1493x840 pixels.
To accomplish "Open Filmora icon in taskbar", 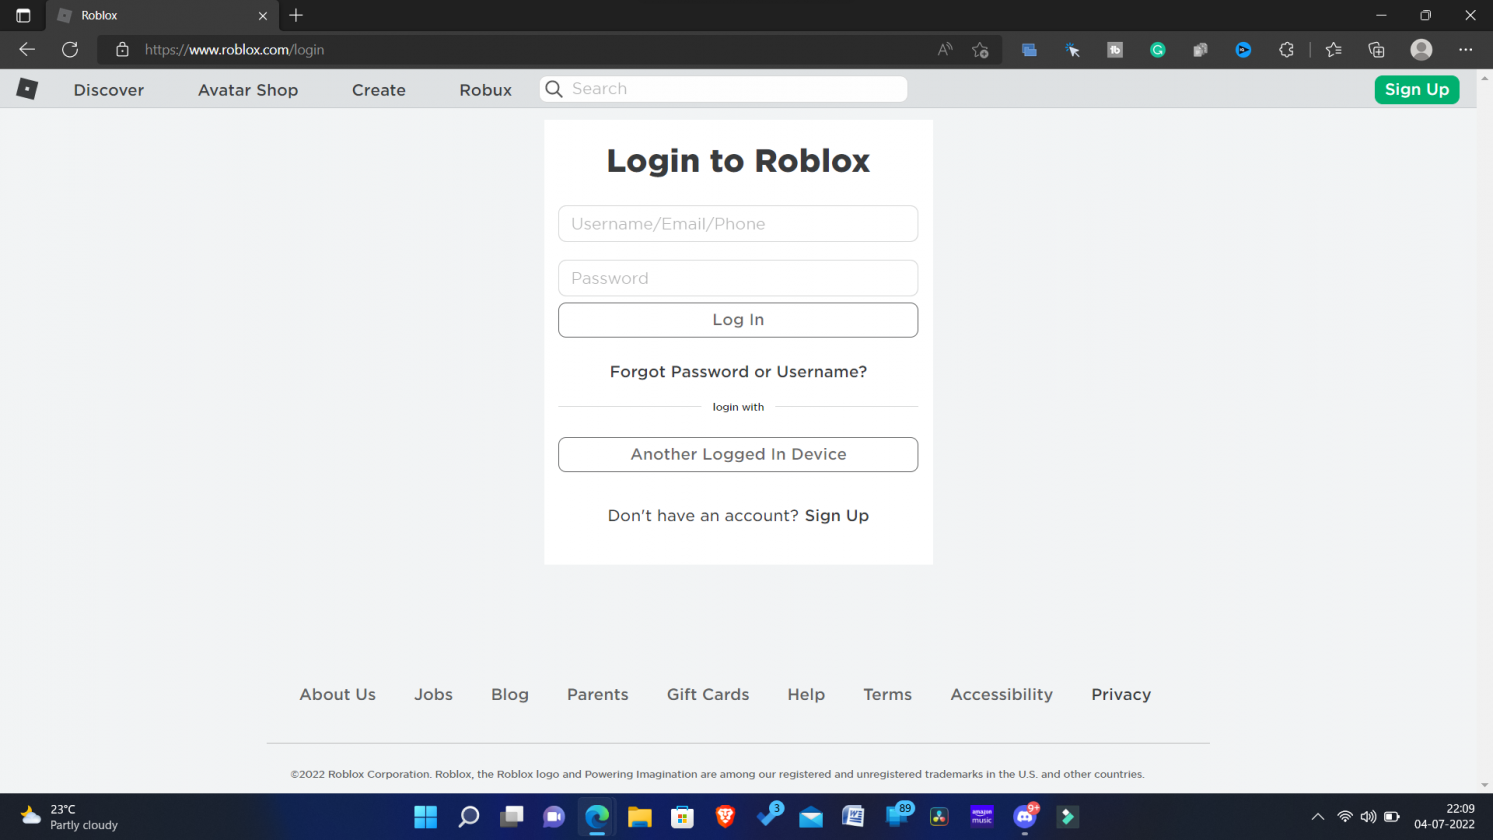I will [x=1068, y=817].
